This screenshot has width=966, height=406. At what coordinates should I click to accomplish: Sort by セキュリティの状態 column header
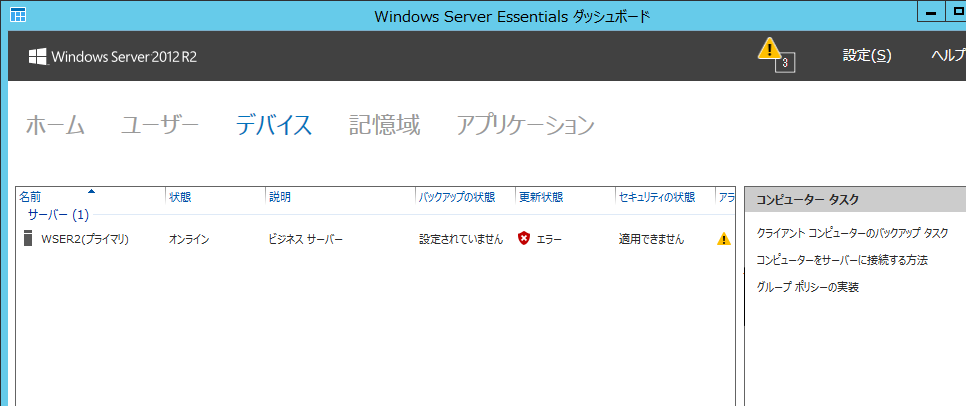[657, 197]
